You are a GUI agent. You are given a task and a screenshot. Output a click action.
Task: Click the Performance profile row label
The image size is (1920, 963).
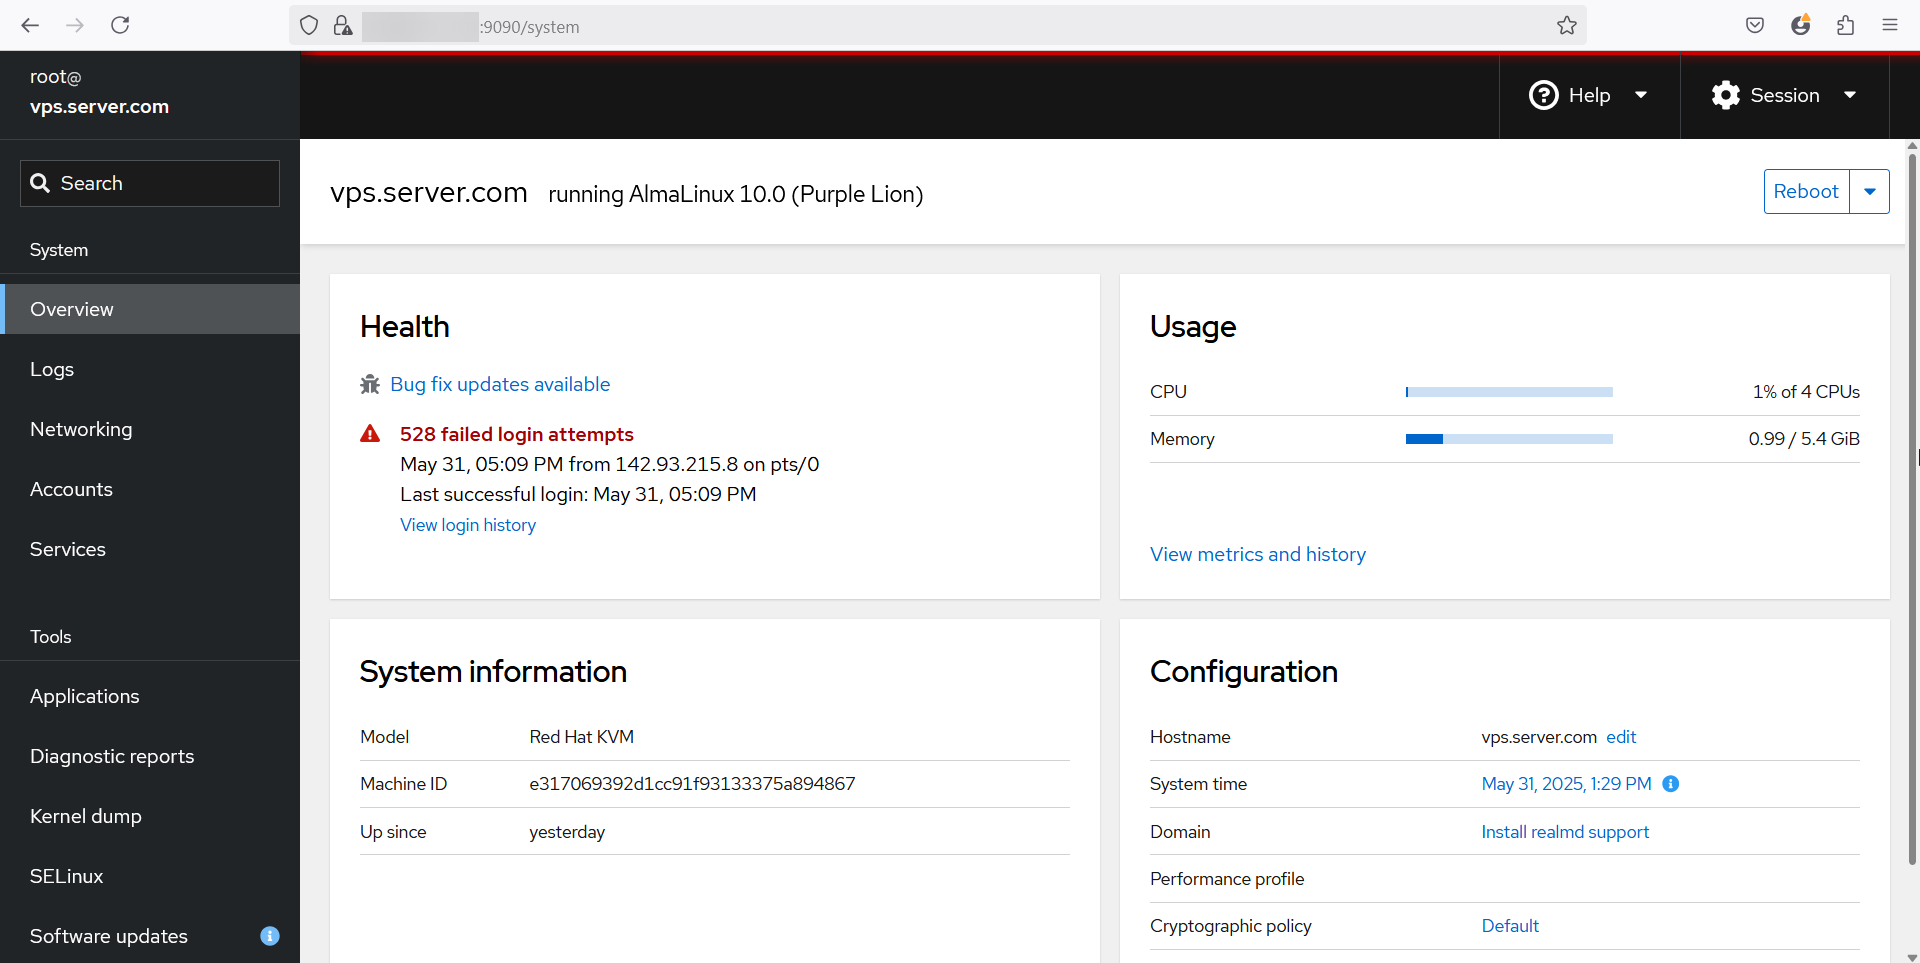[1227, 879]
